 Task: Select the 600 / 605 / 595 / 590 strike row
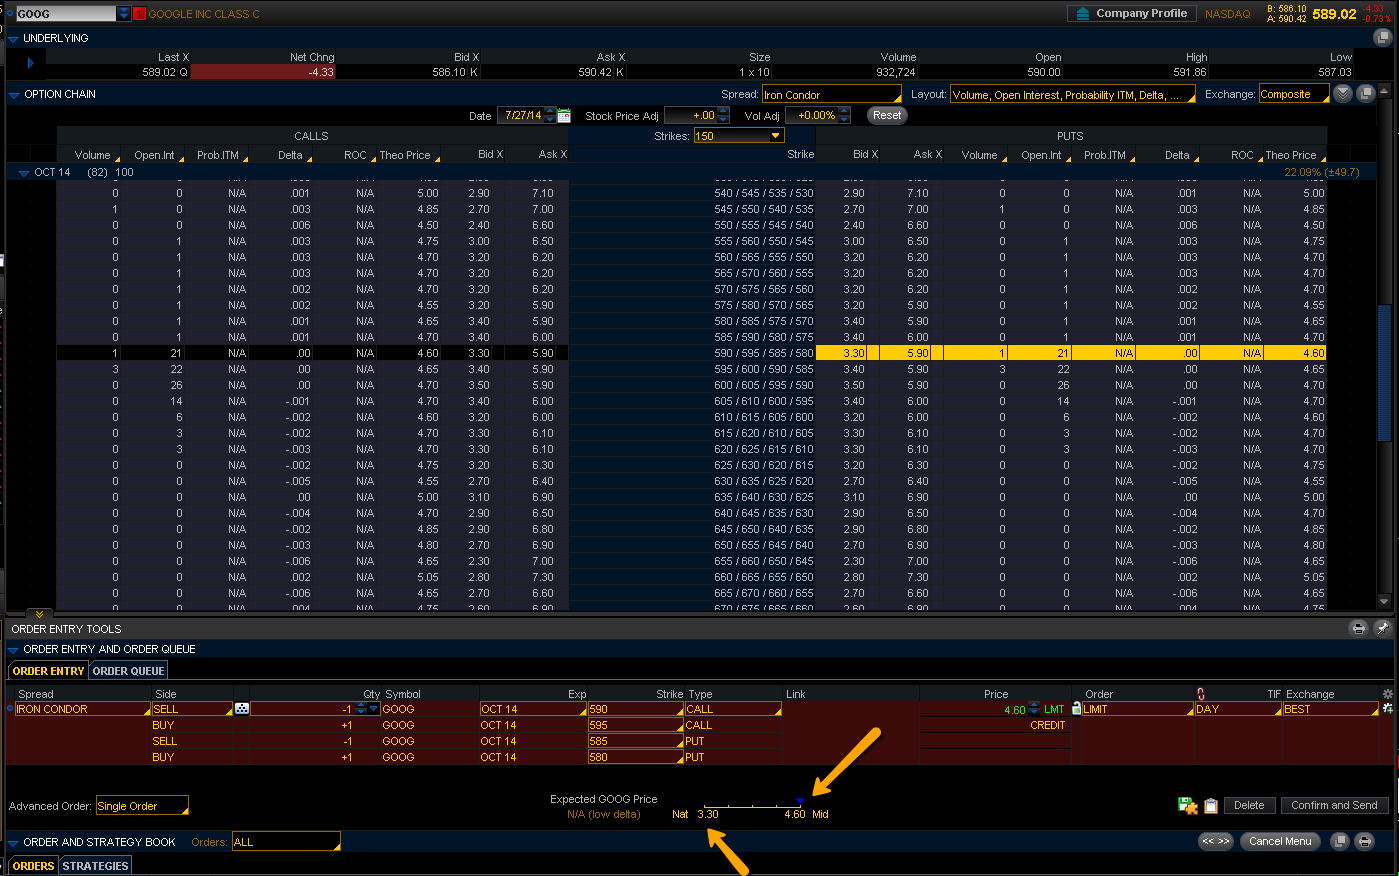(x=692, y=385)
